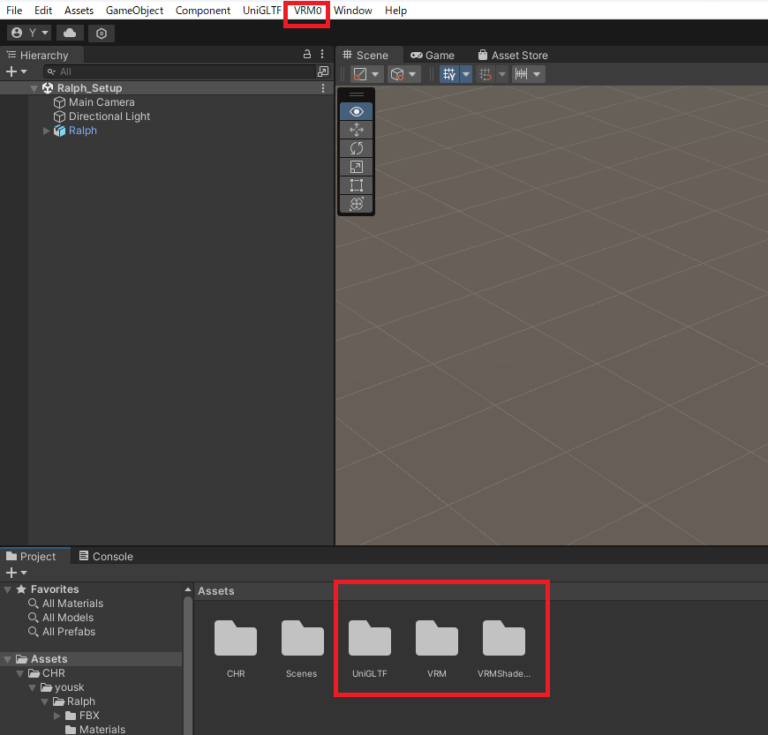
Task: Select the Rect tool
Action: tap(357, 185)
